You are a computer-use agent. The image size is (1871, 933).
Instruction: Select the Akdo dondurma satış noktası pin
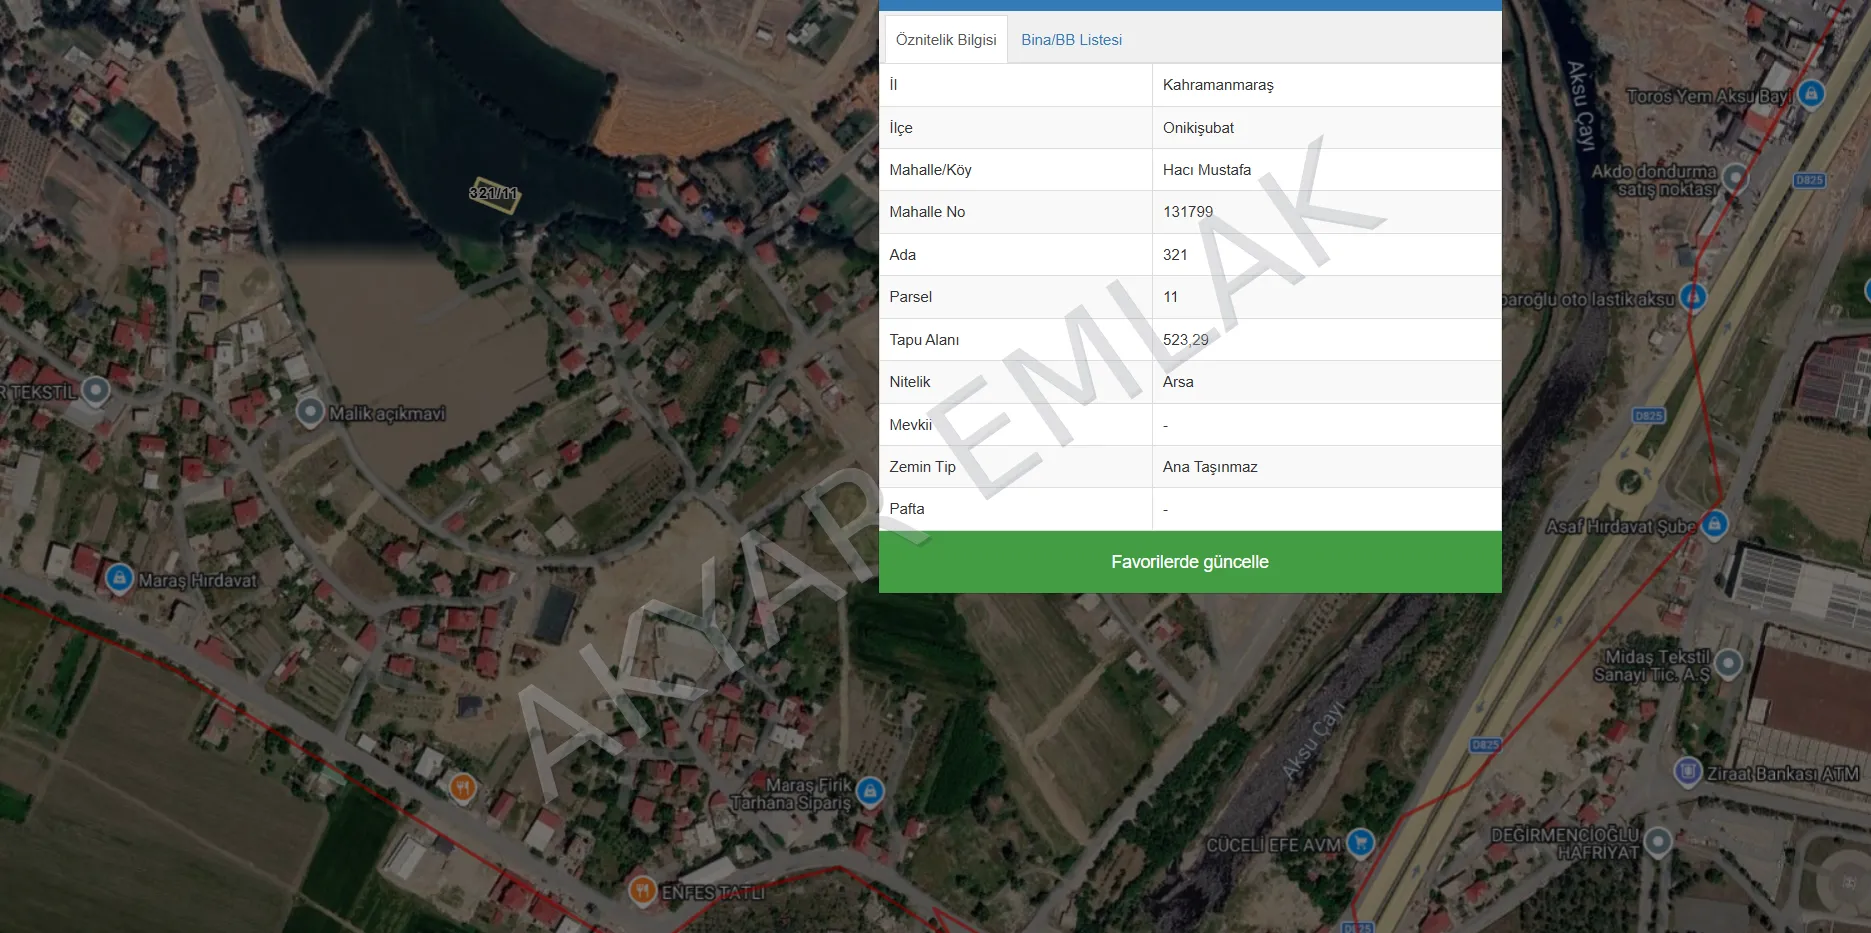[x=1735, y=178]
